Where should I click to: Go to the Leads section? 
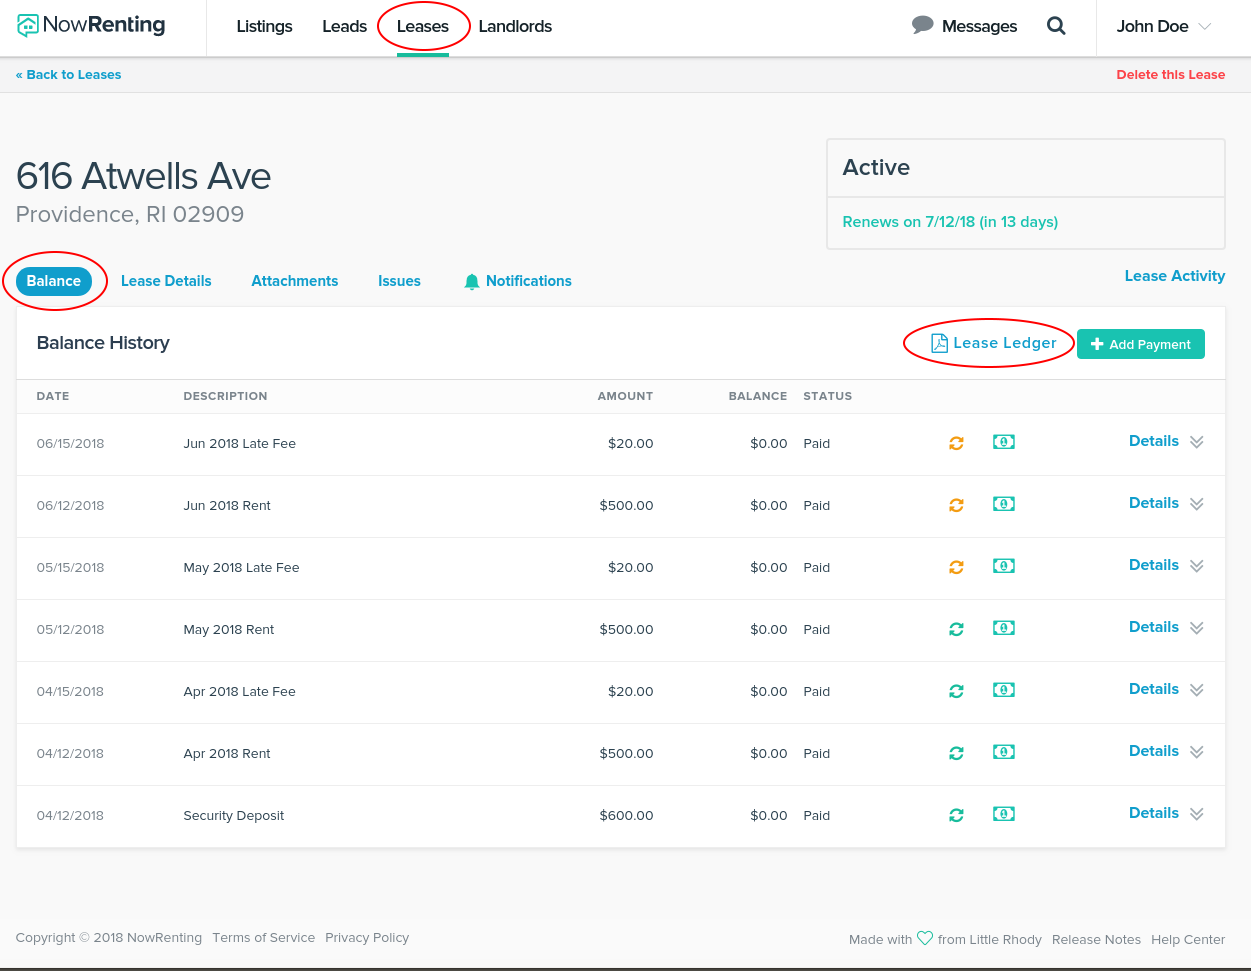[x=344, y=26]
